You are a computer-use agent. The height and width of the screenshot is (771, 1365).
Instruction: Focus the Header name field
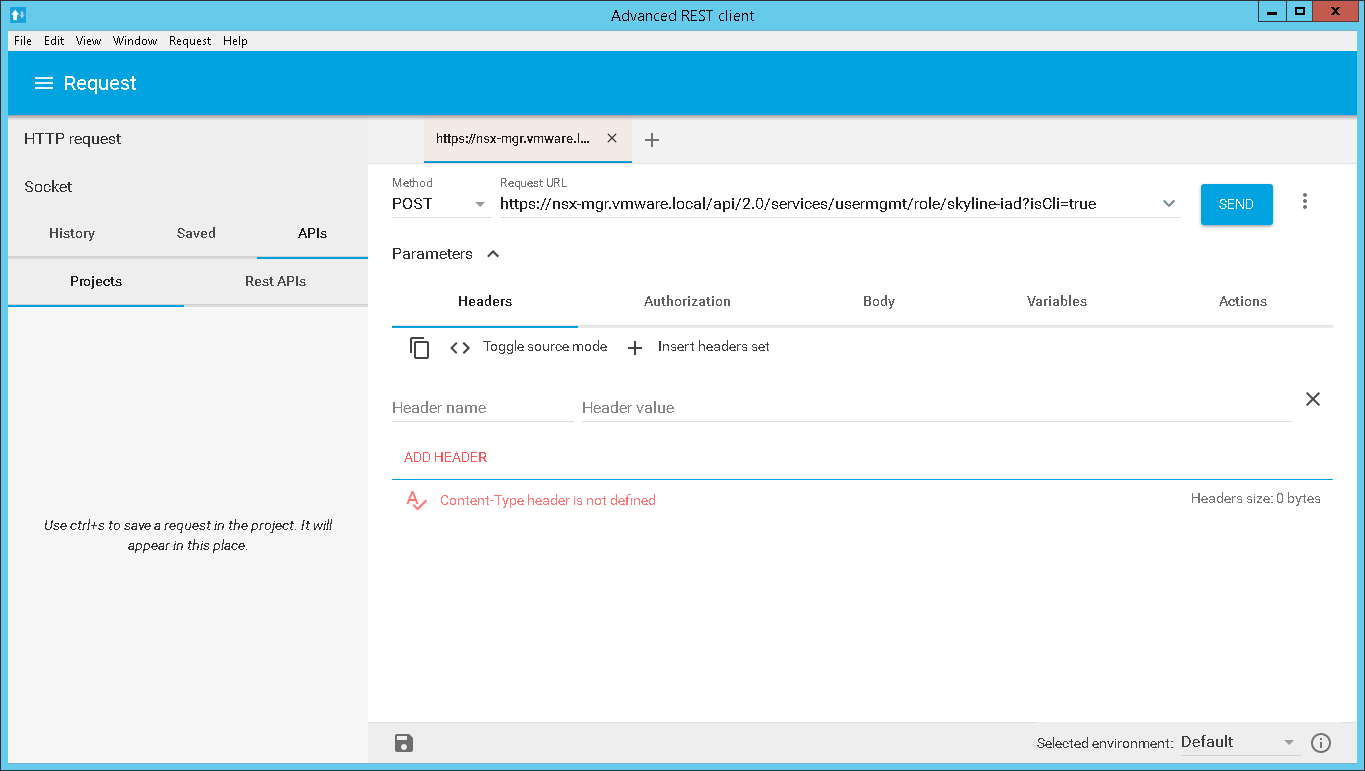point(483,408)
